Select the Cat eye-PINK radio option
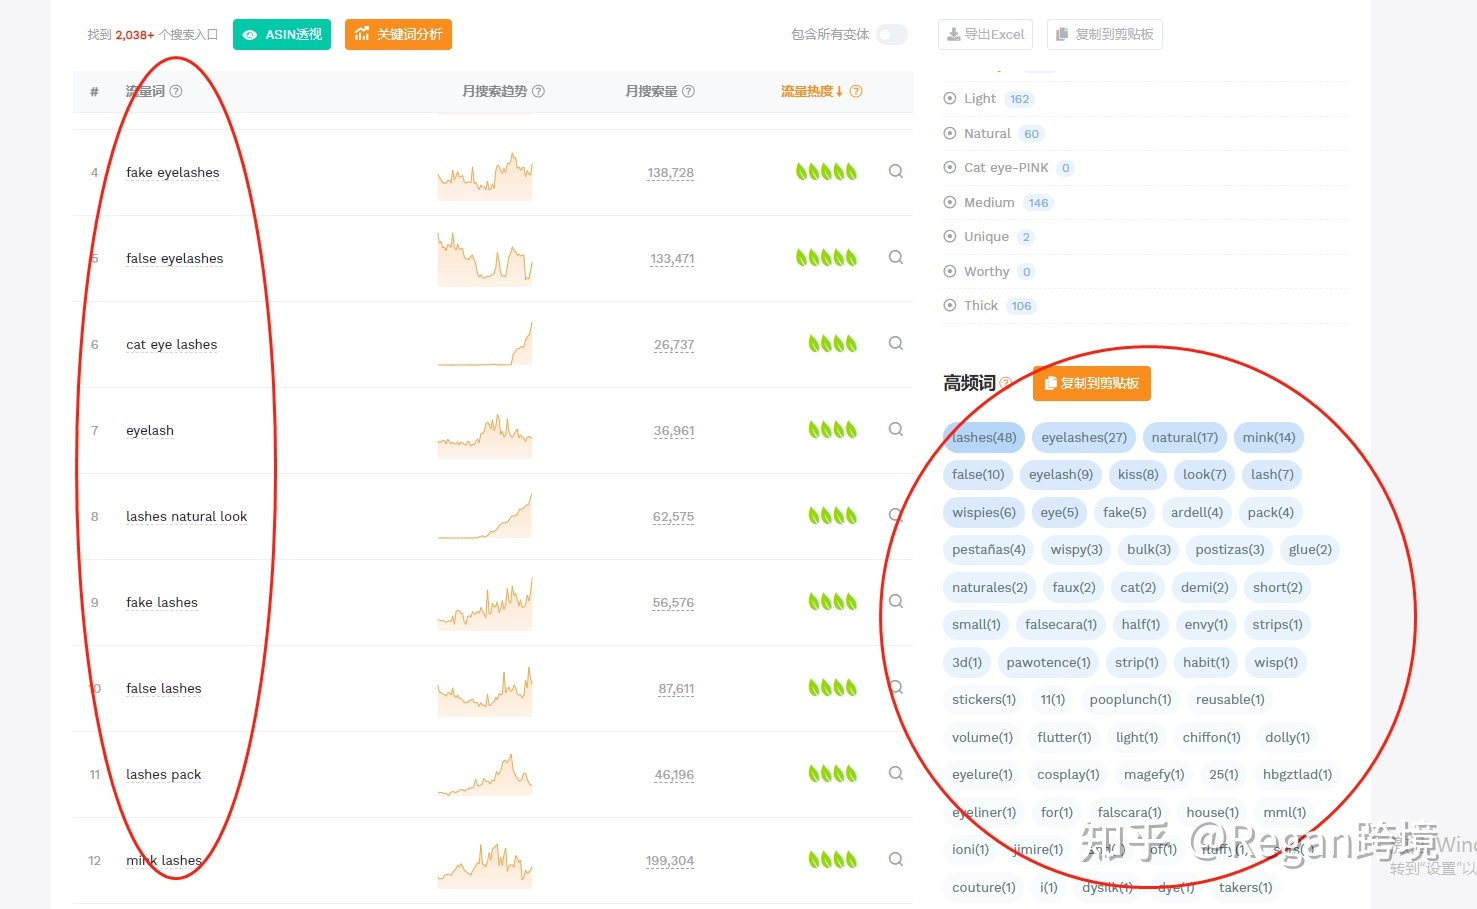Viewport: 1477px width, 909px height. coord(950,167)
